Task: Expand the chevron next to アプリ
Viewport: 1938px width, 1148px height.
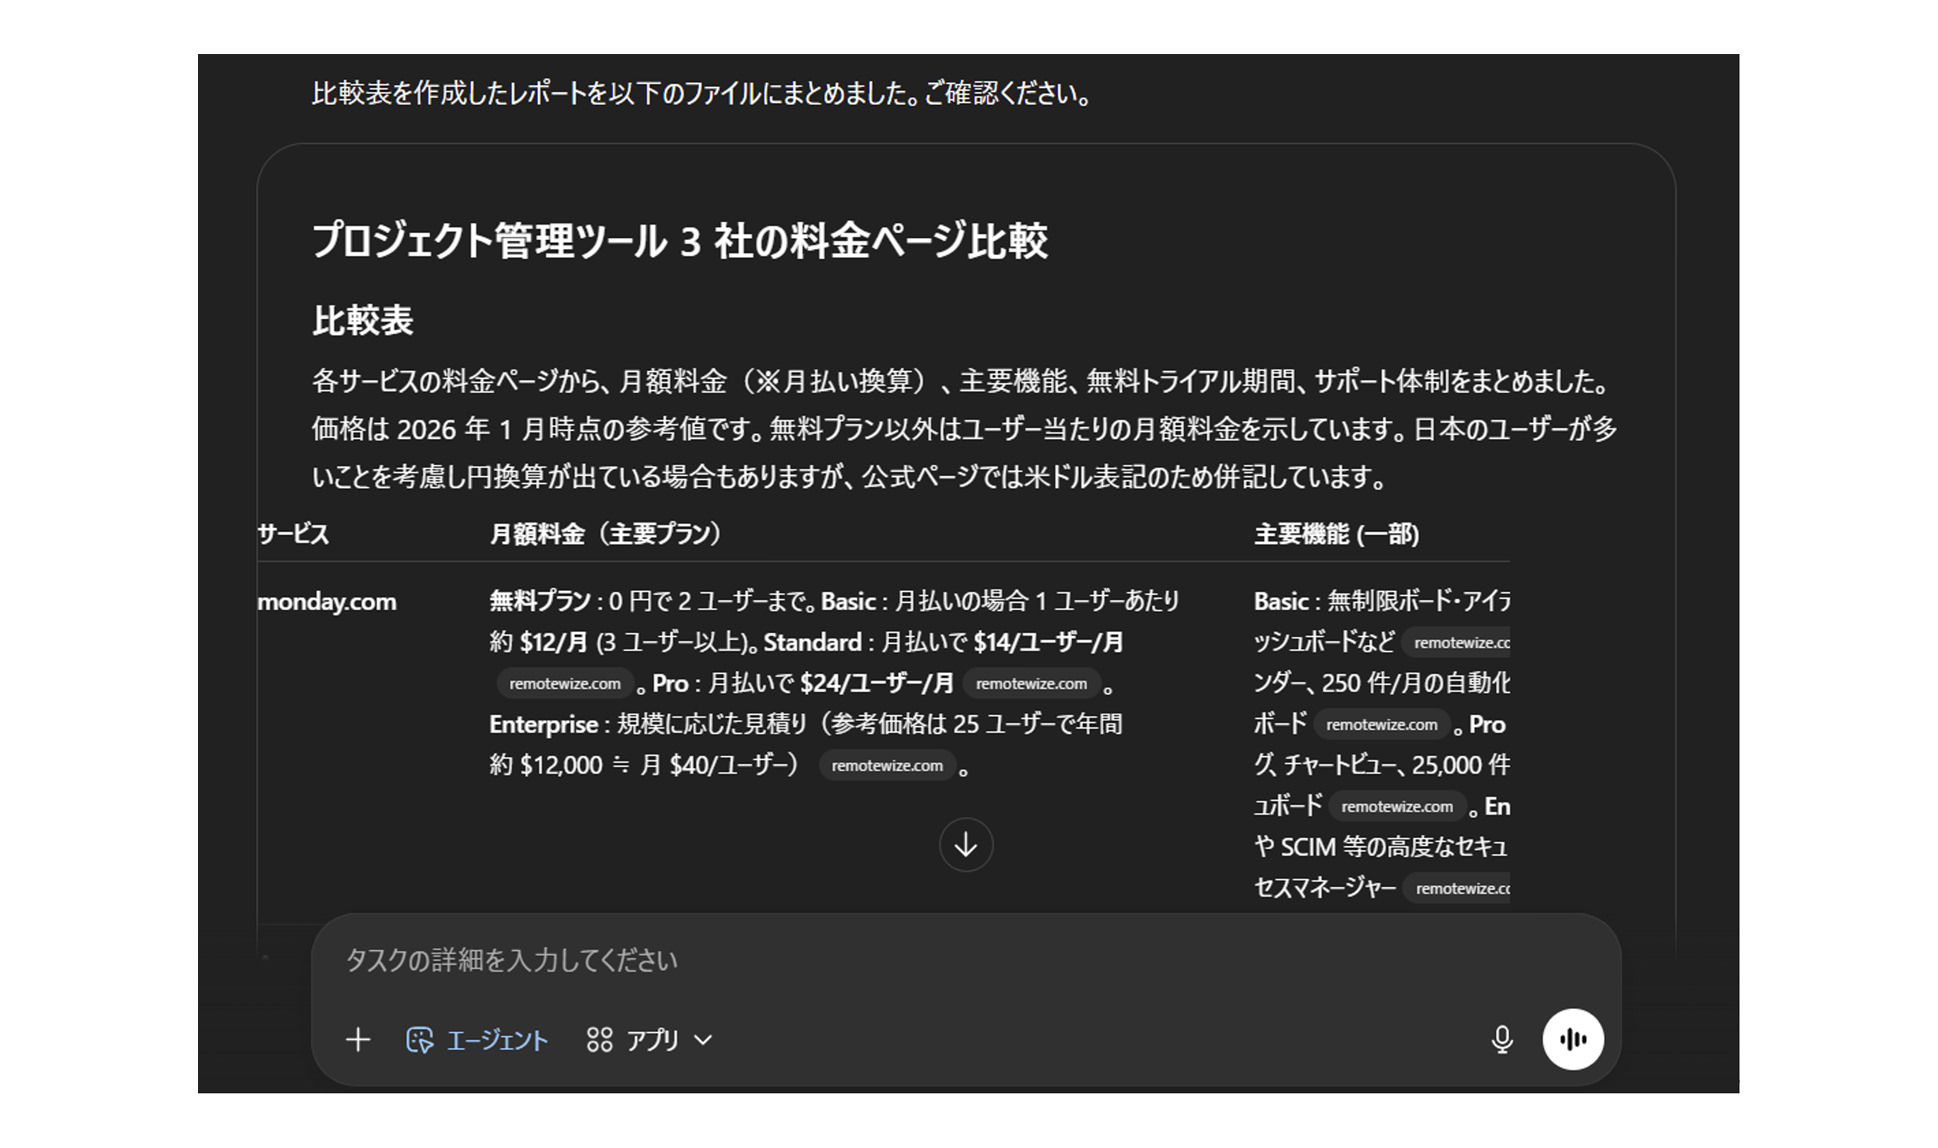Action: (703, 1041)
